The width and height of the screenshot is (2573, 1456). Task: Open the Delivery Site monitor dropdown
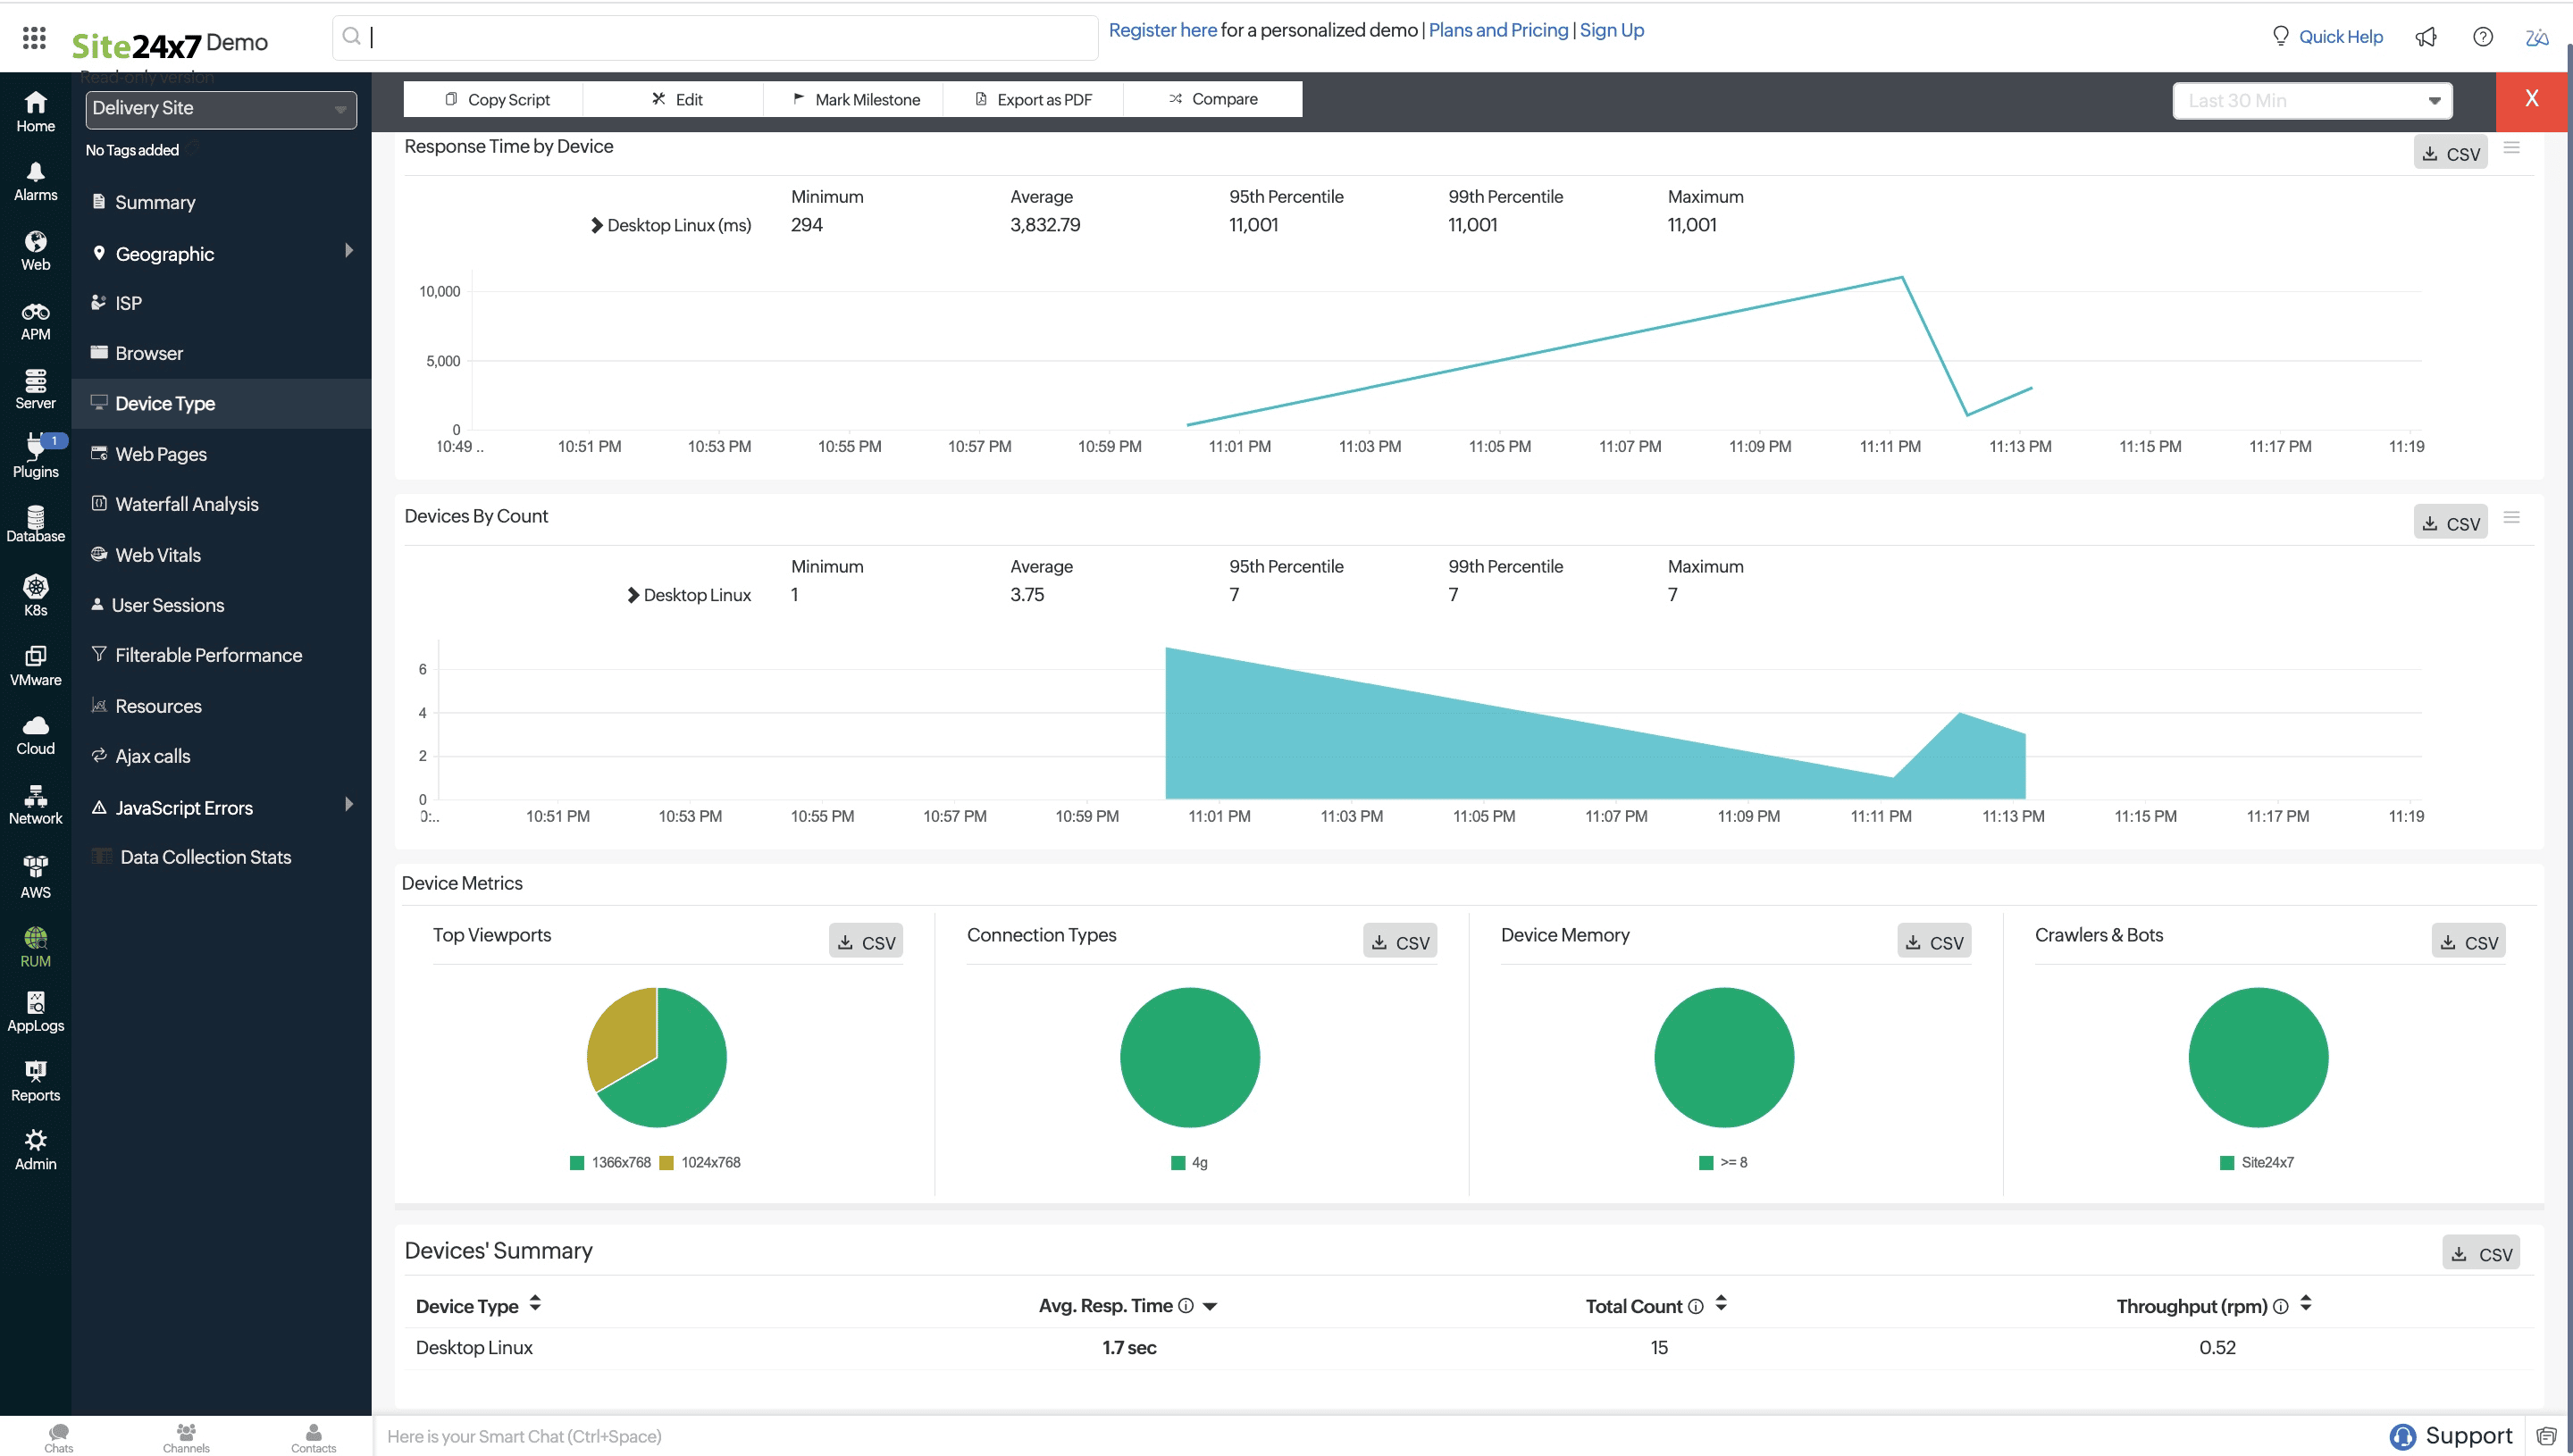(220, 108)
